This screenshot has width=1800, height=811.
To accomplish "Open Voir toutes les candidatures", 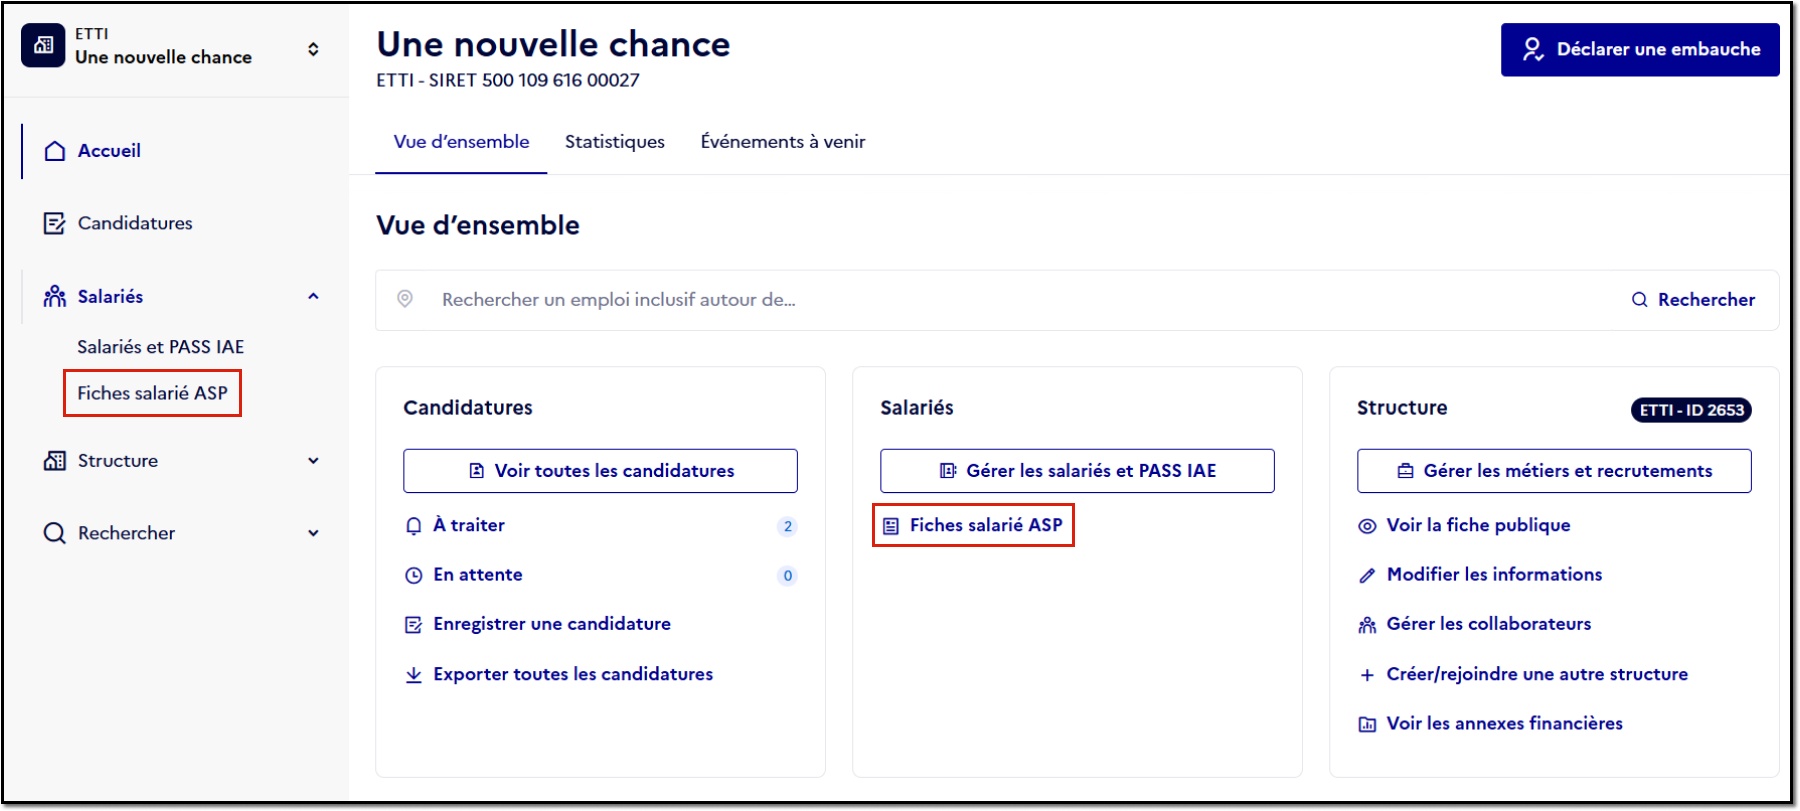I will (x=600, y=471).
